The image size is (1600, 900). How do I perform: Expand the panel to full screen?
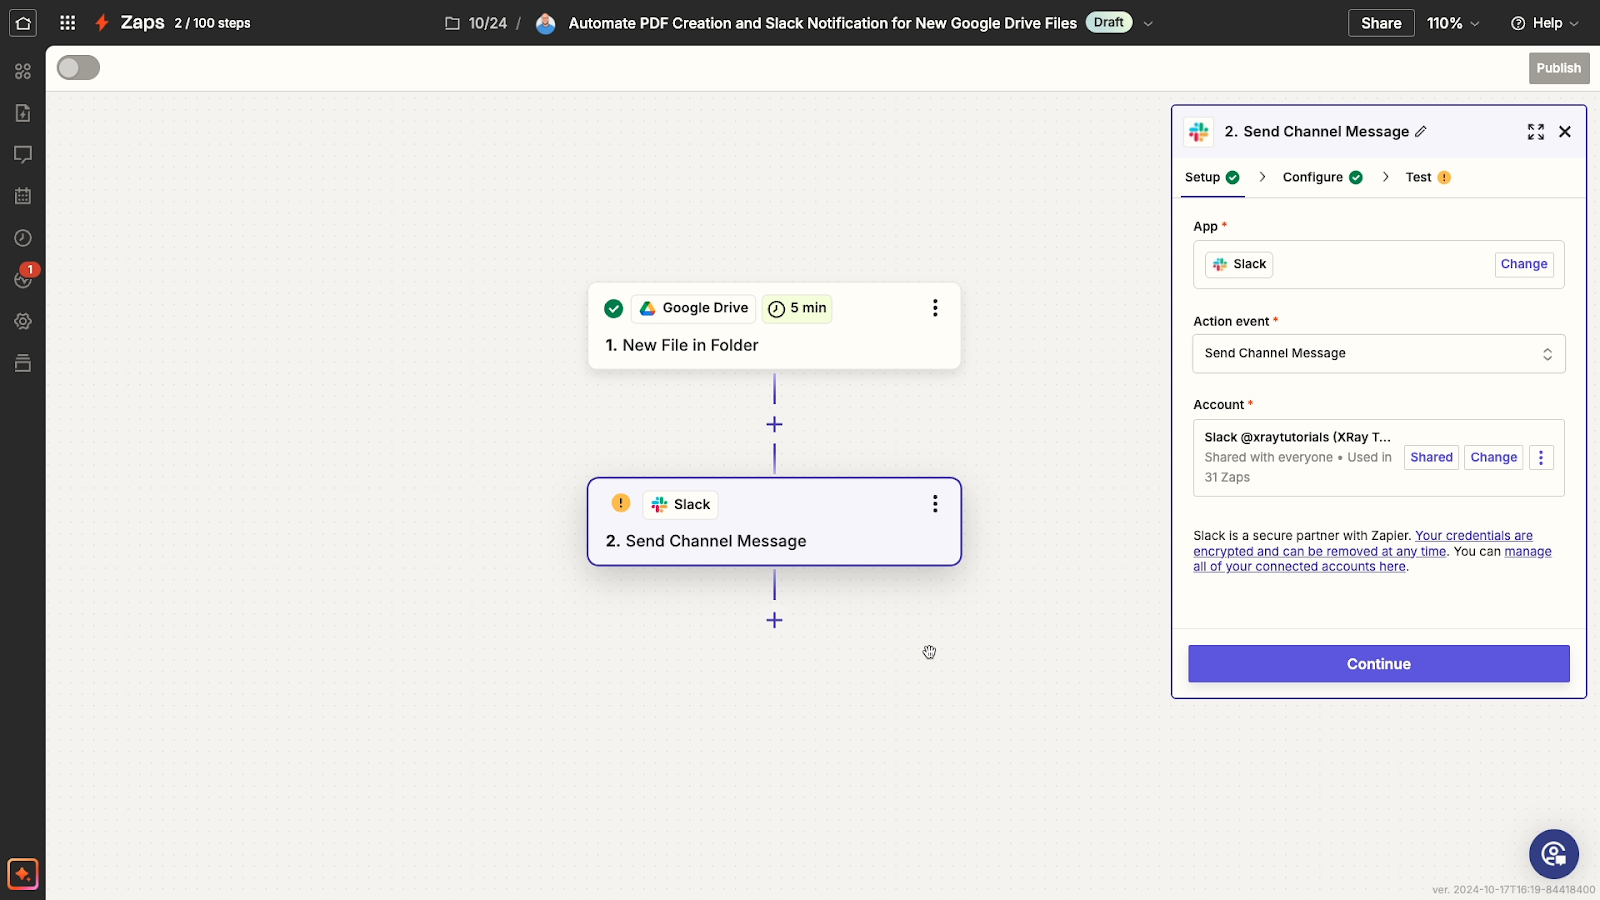1536,132
